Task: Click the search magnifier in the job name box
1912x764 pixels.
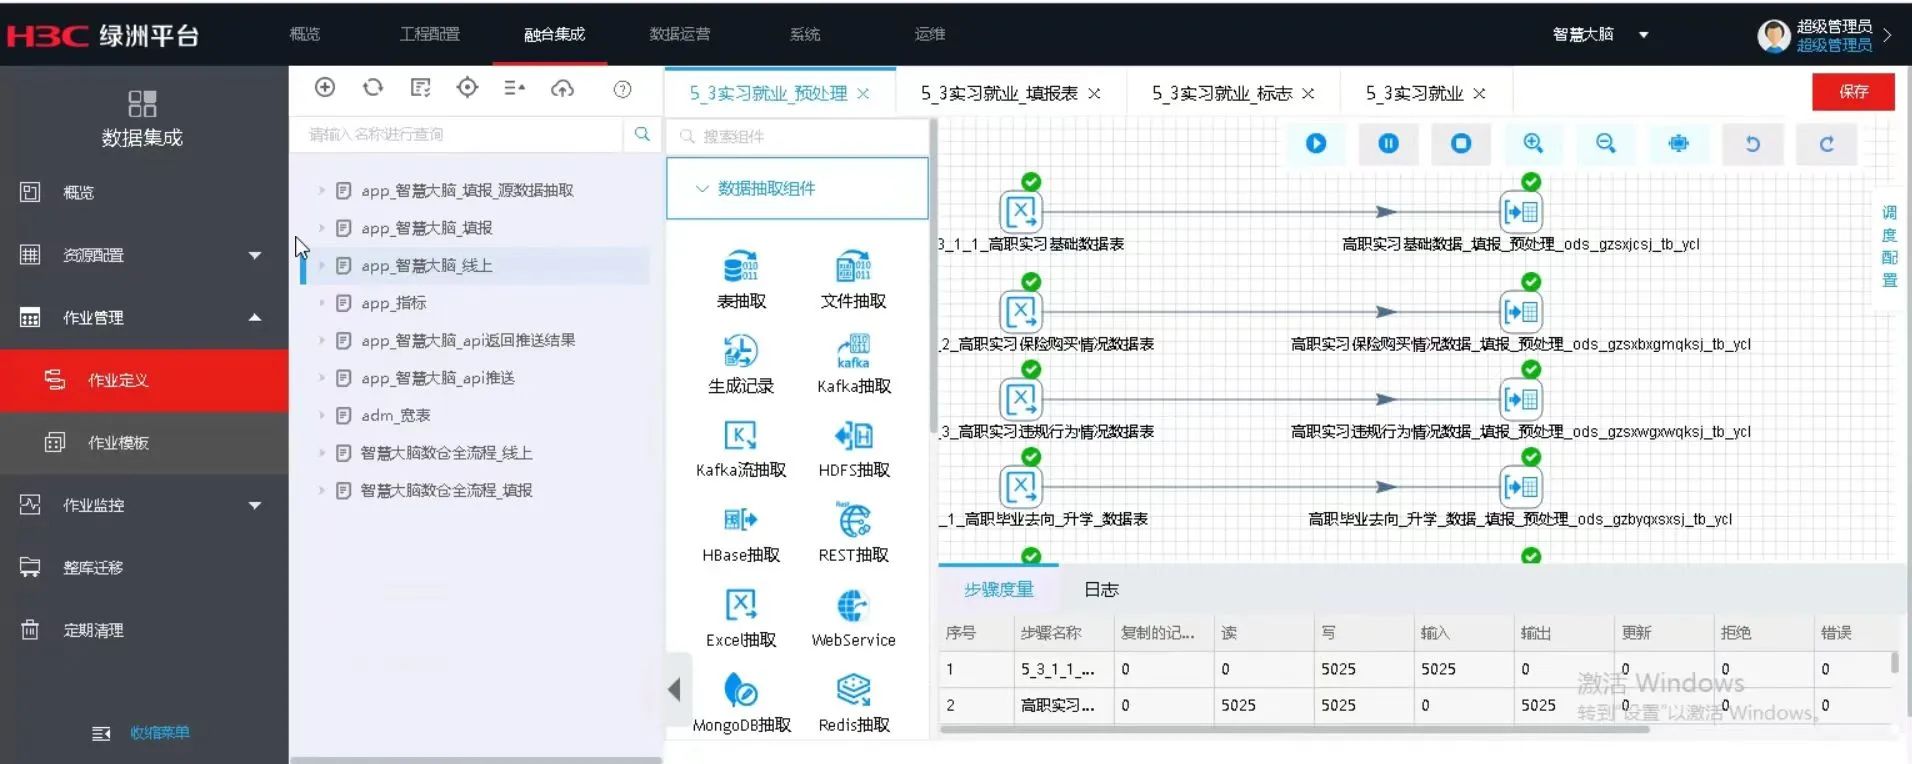Action: click(x=642, y=134)
